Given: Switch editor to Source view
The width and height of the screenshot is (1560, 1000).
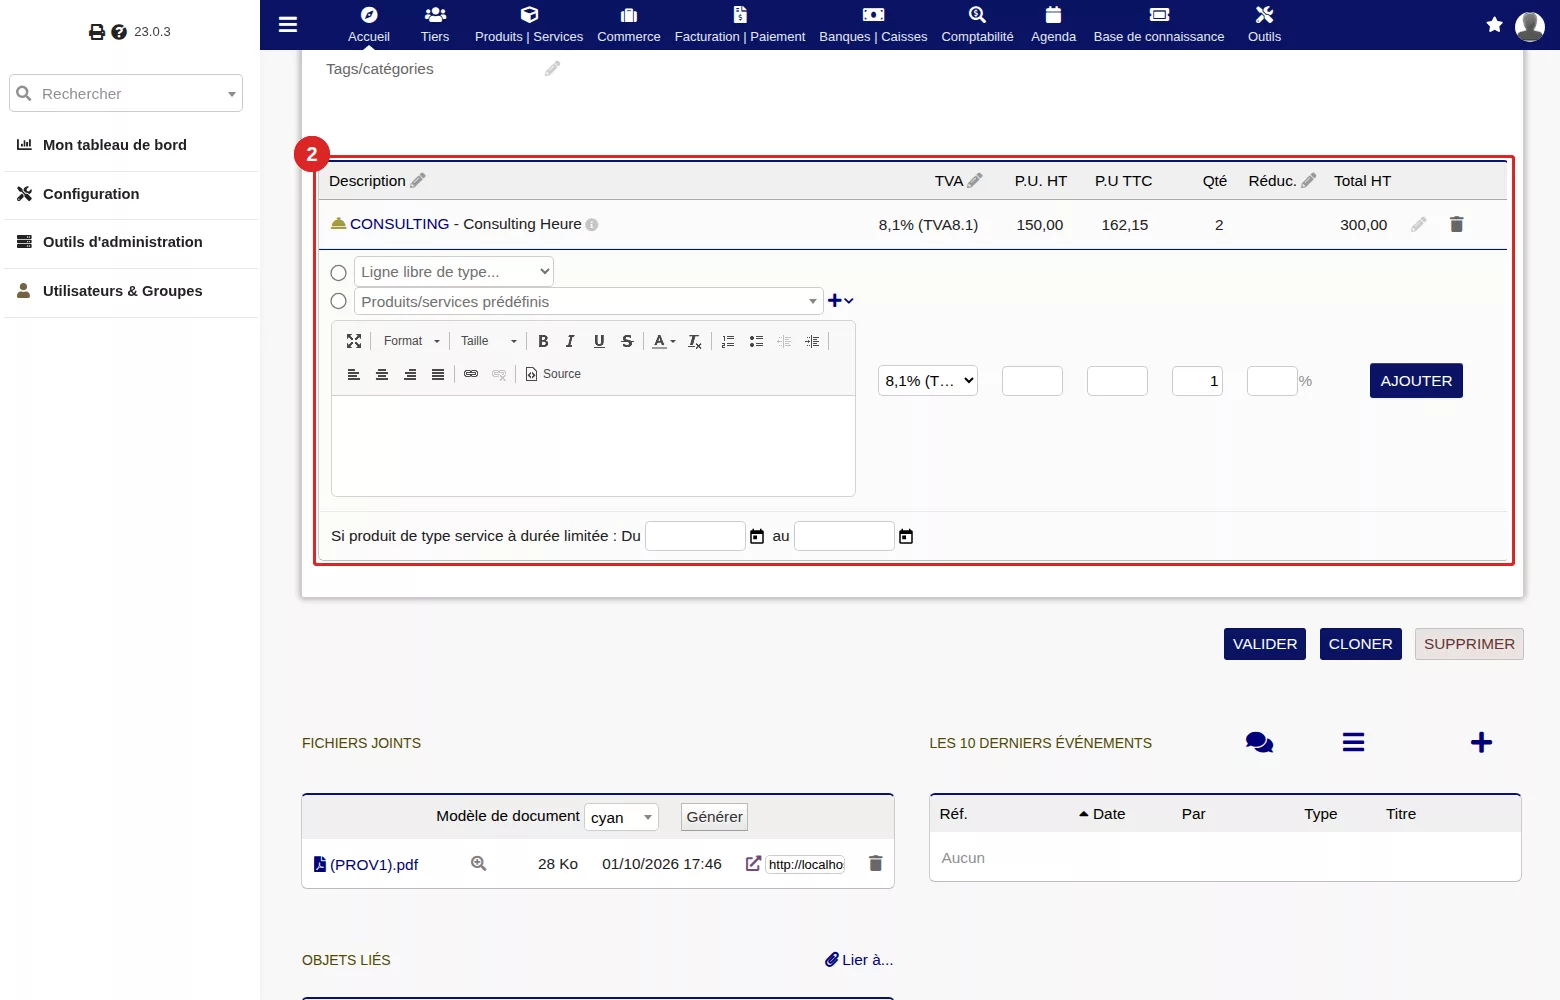Looking at the screenshot, I should coord(553,374).
